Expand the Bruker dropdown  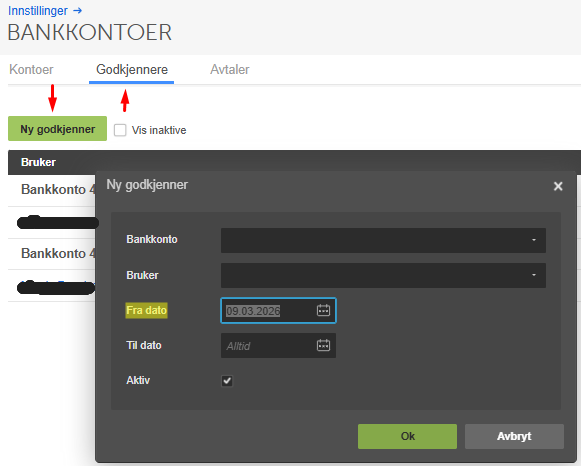click(x=383, y=275)
